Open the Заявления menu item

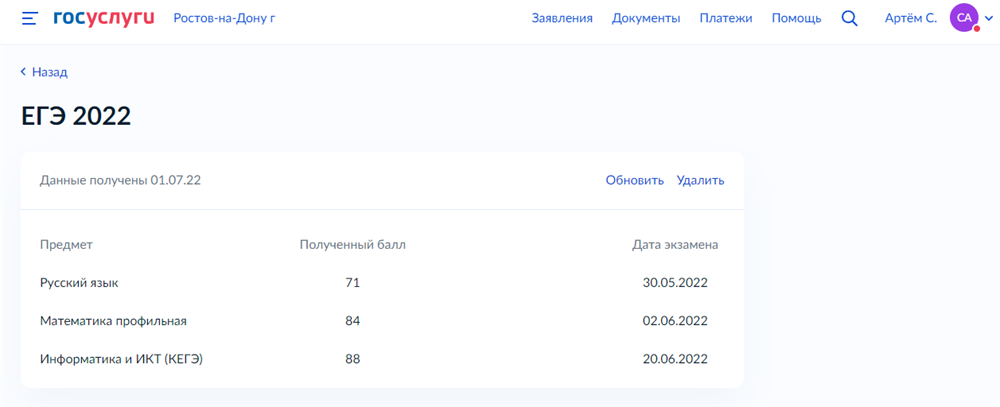coord(562,18)
